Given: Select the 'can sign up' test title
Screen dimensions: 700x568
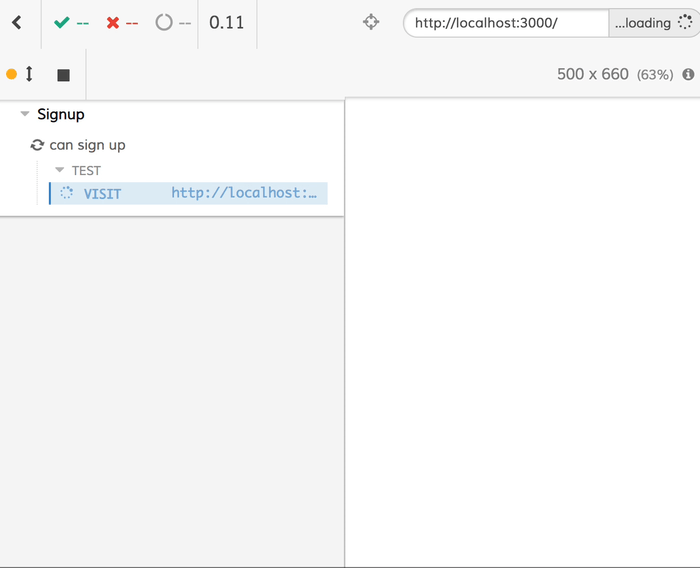Looking at the screenshot, I should 88,145.
